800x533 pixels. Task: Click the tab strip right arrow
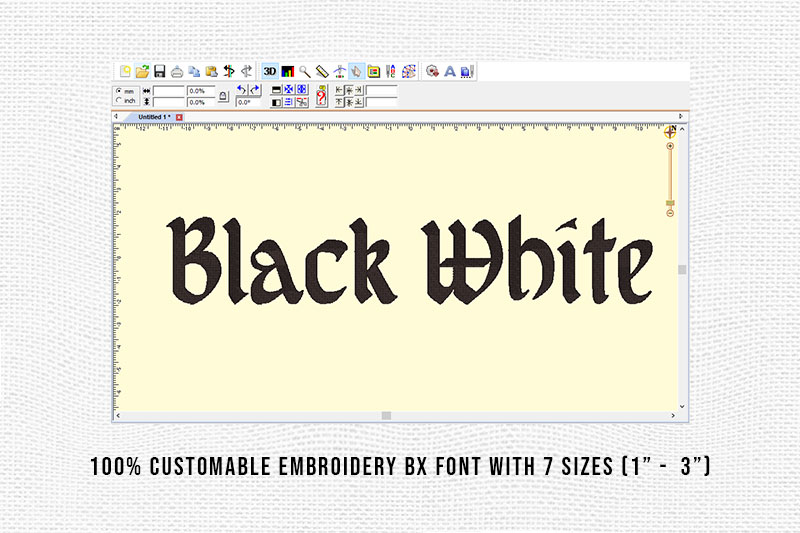pos(681,117)
